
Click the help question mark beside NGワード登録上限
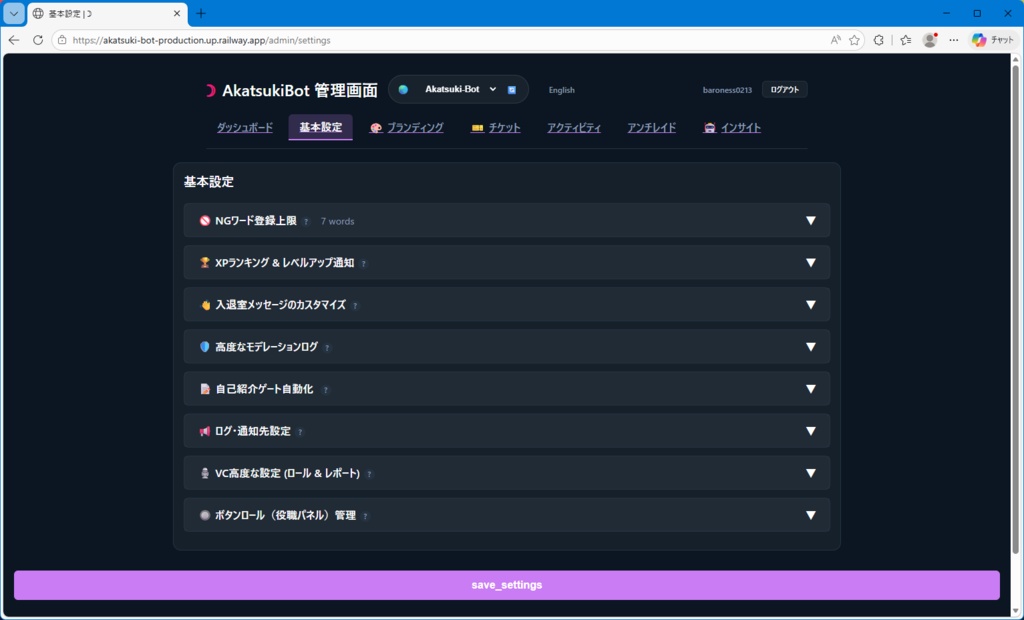tap(307, 221)
